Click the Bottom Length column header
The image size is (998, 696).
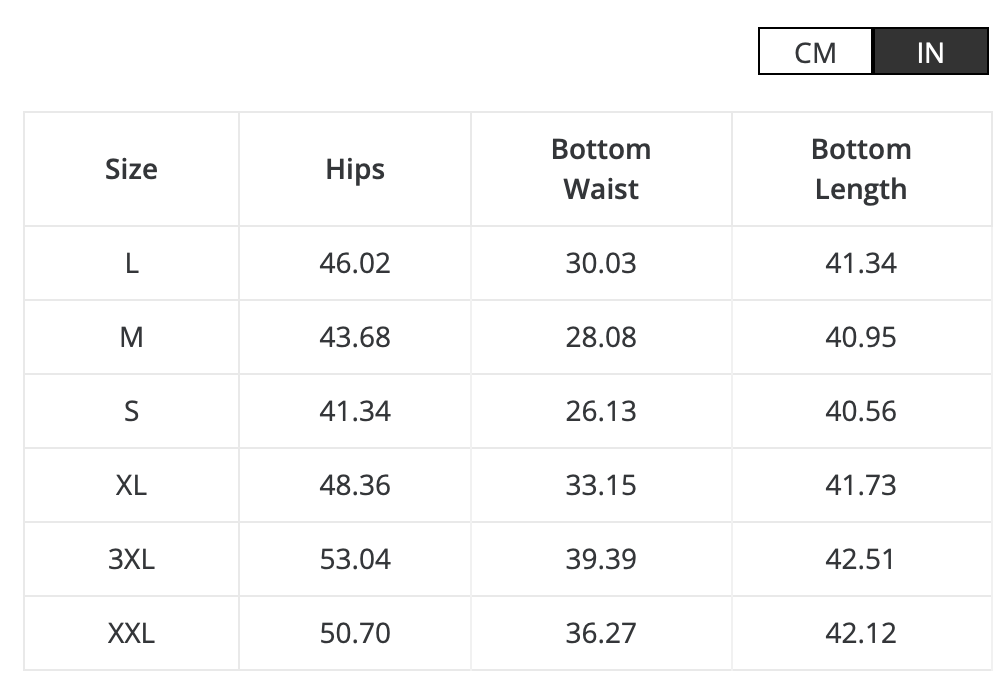861,169
